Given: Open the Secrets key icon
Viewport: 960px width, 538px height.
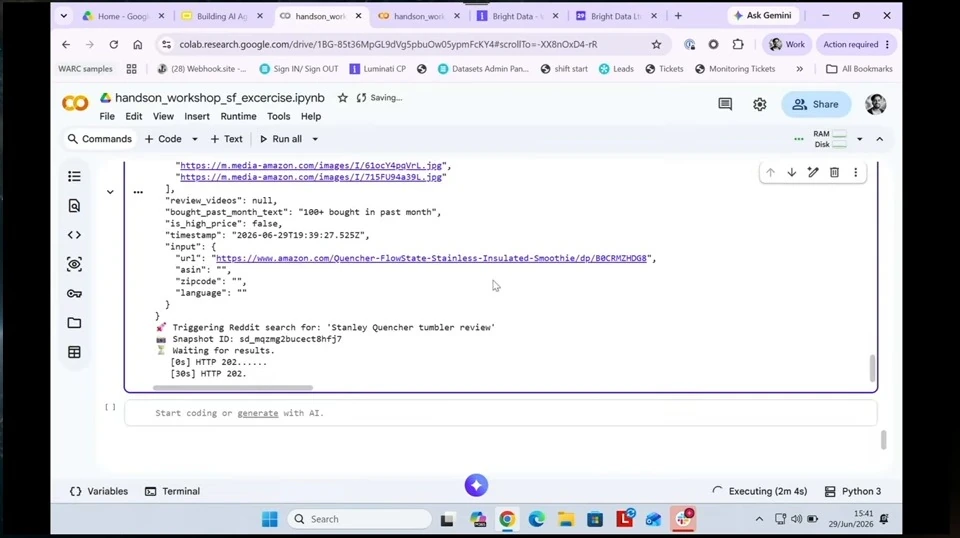Looking at the screenshot, I should click(74, 294).
